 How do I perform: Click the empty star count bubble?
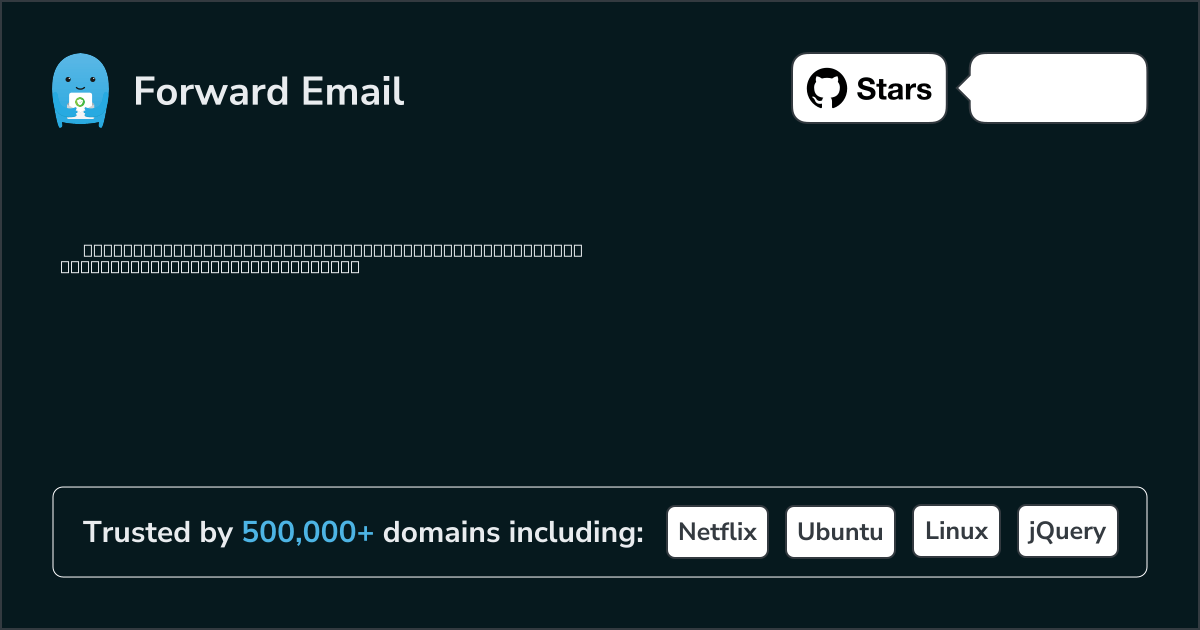point(1058,88)
